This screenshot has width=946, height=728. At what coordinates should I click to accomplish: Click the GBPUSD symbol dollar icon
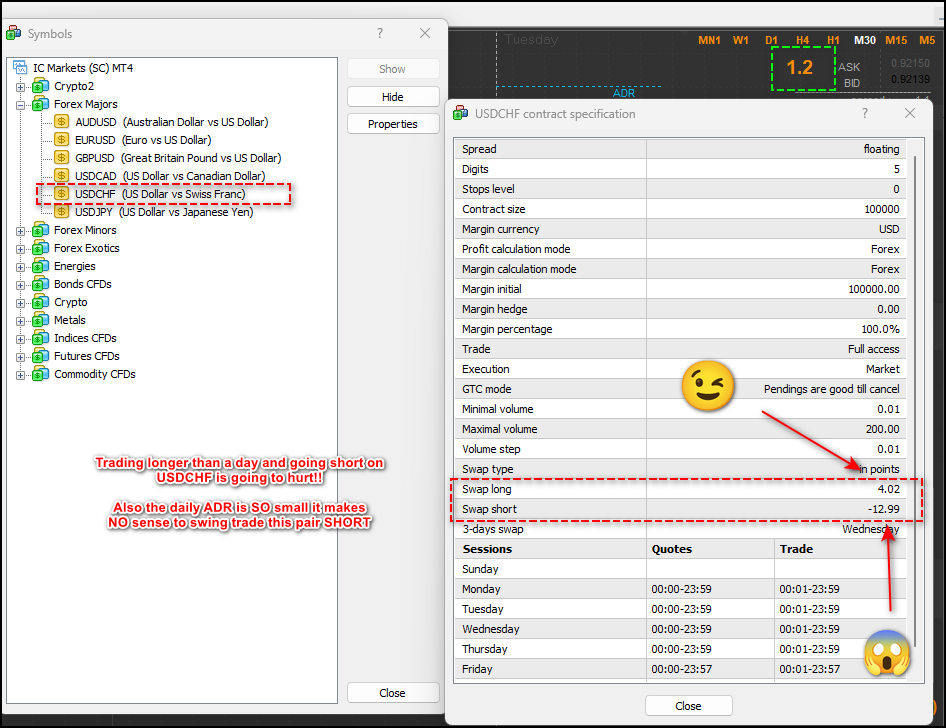pos(62,158)
